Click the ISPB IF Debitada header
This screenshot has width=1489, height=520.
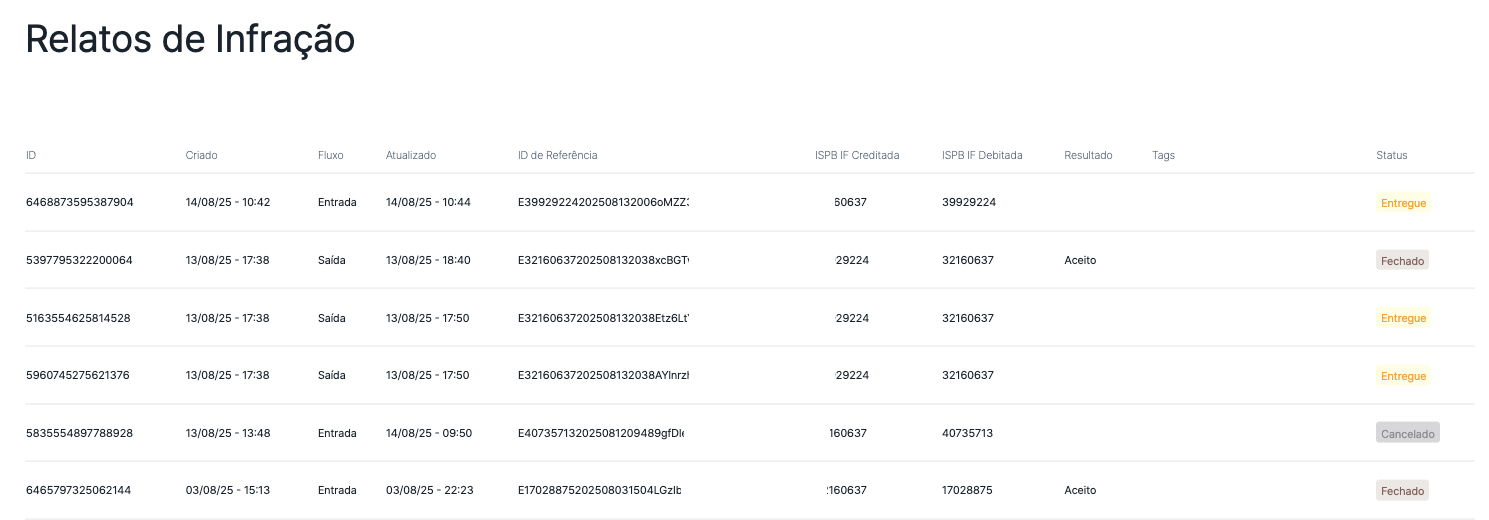tap(982, 155)
